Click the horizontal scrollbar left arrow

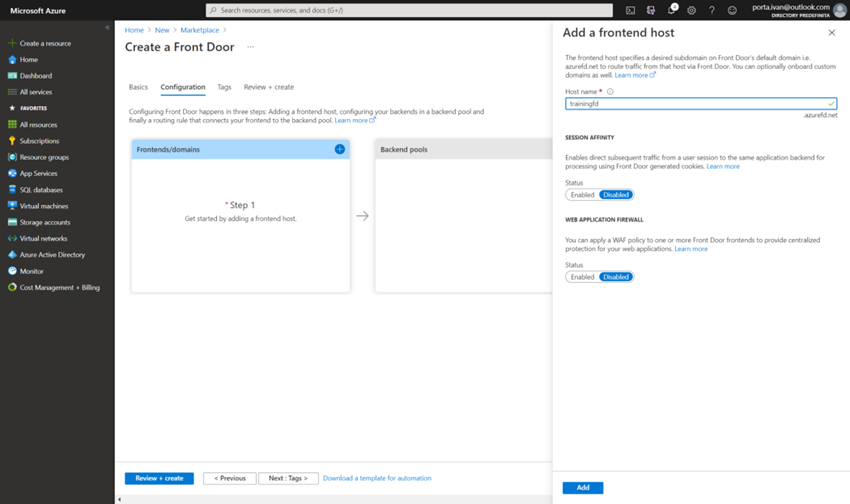click(x=120, y=500)
